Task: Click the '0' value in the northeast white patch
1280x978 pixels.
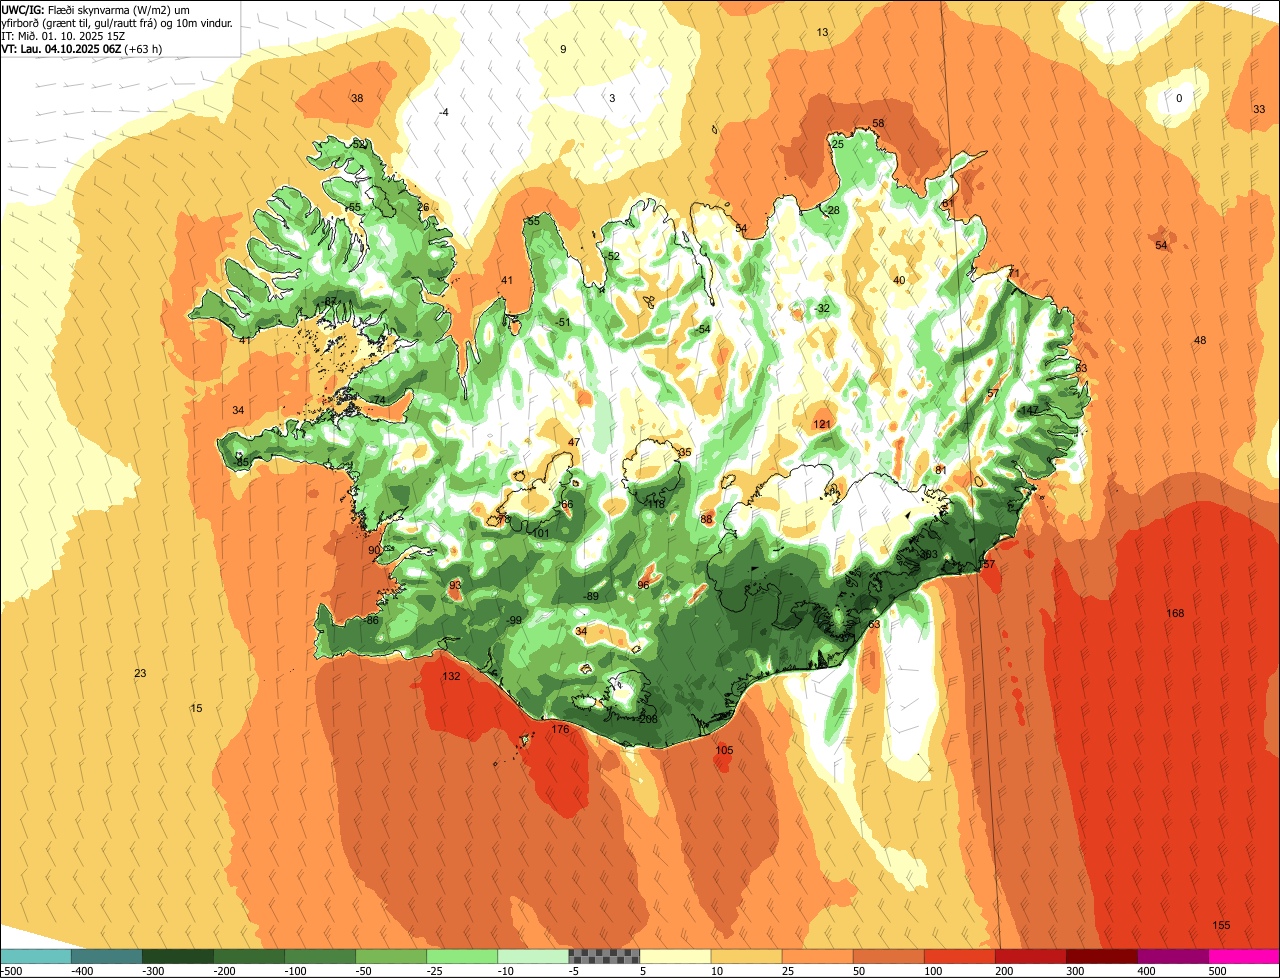Action: click(x=1179, y=98)
